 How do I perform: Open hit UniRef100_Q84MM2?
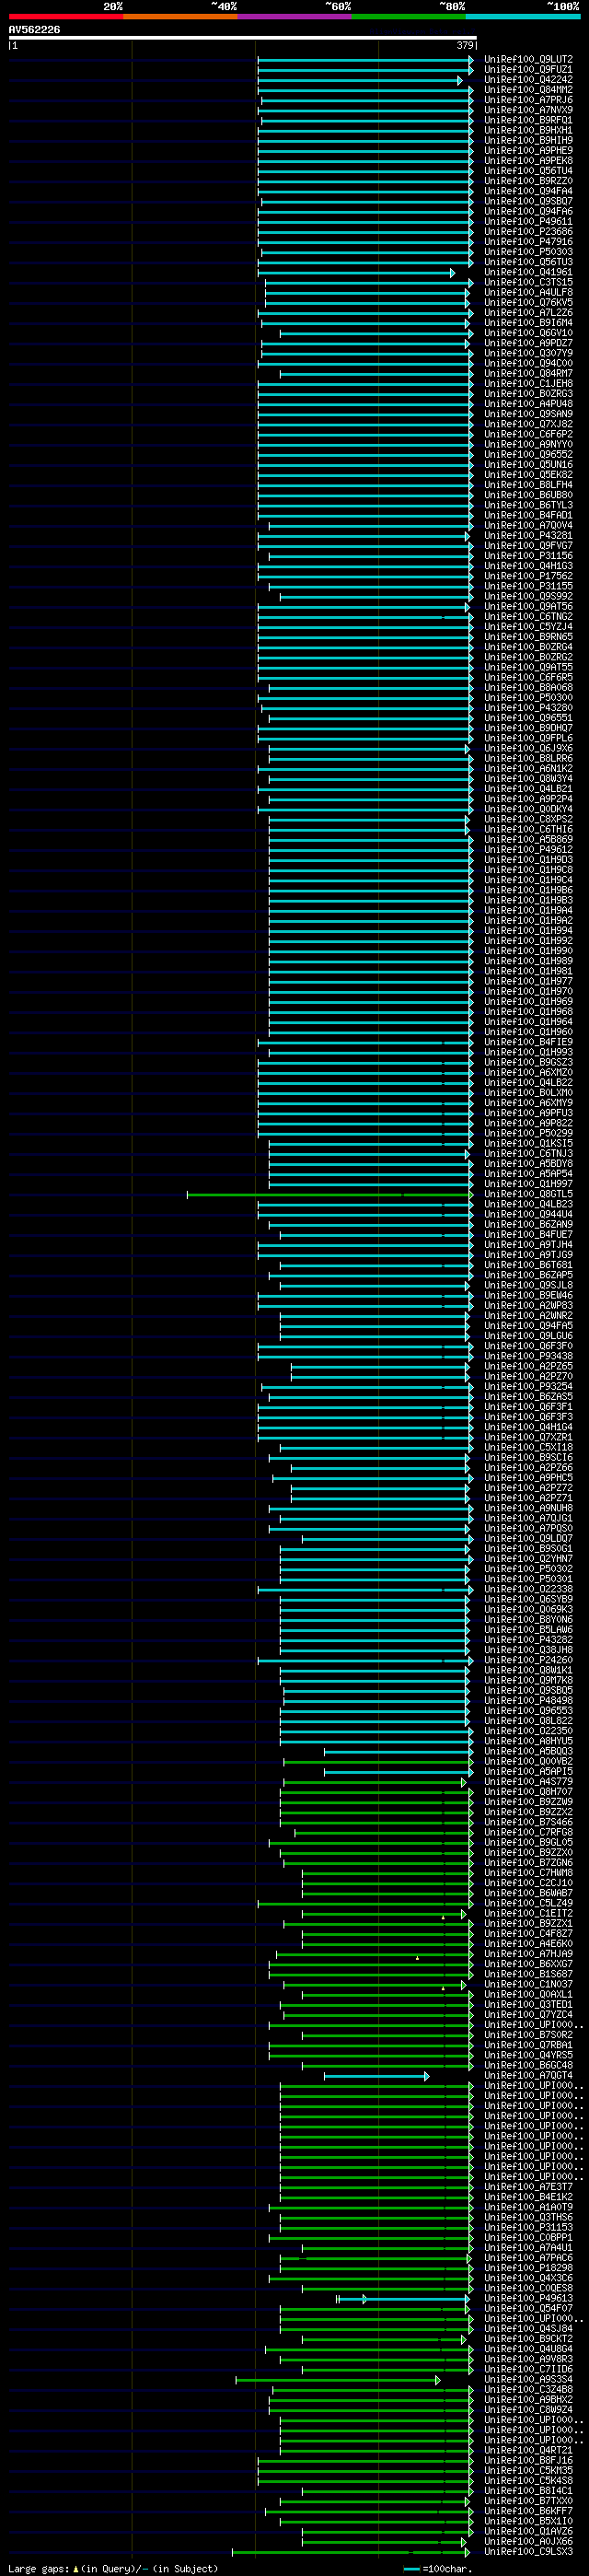[529, 90]
